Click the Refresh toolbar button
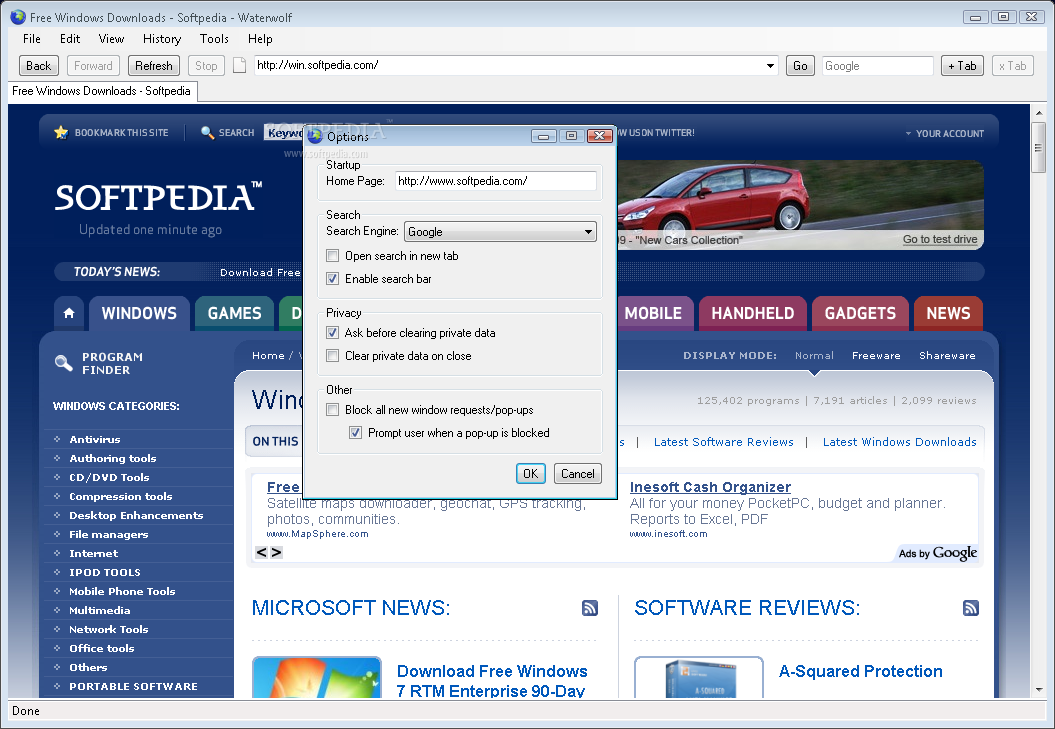Viewport: 1055px width, 729px height. (x=153, y=65)
